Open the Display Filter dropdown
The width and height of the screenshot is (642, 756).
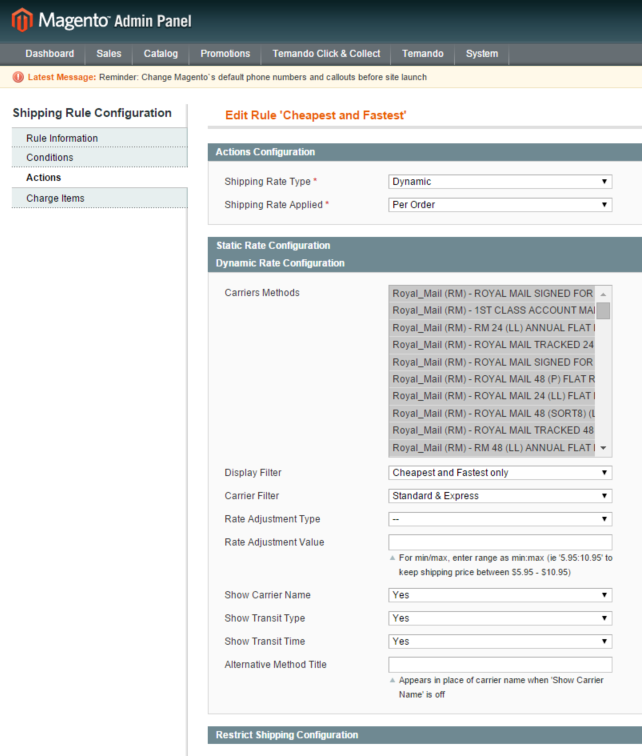point(500,472)
